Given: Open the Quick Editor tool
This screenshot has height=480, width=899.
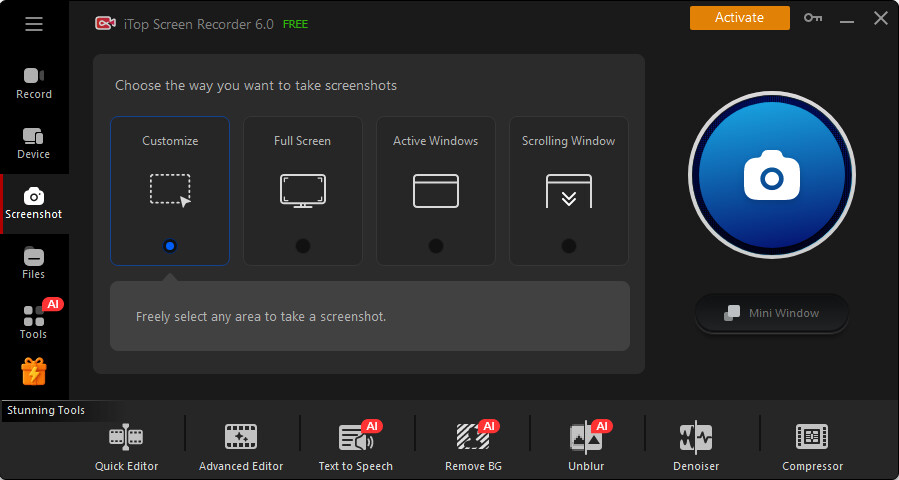Looking at the screenshot, I should coord(126,446).
